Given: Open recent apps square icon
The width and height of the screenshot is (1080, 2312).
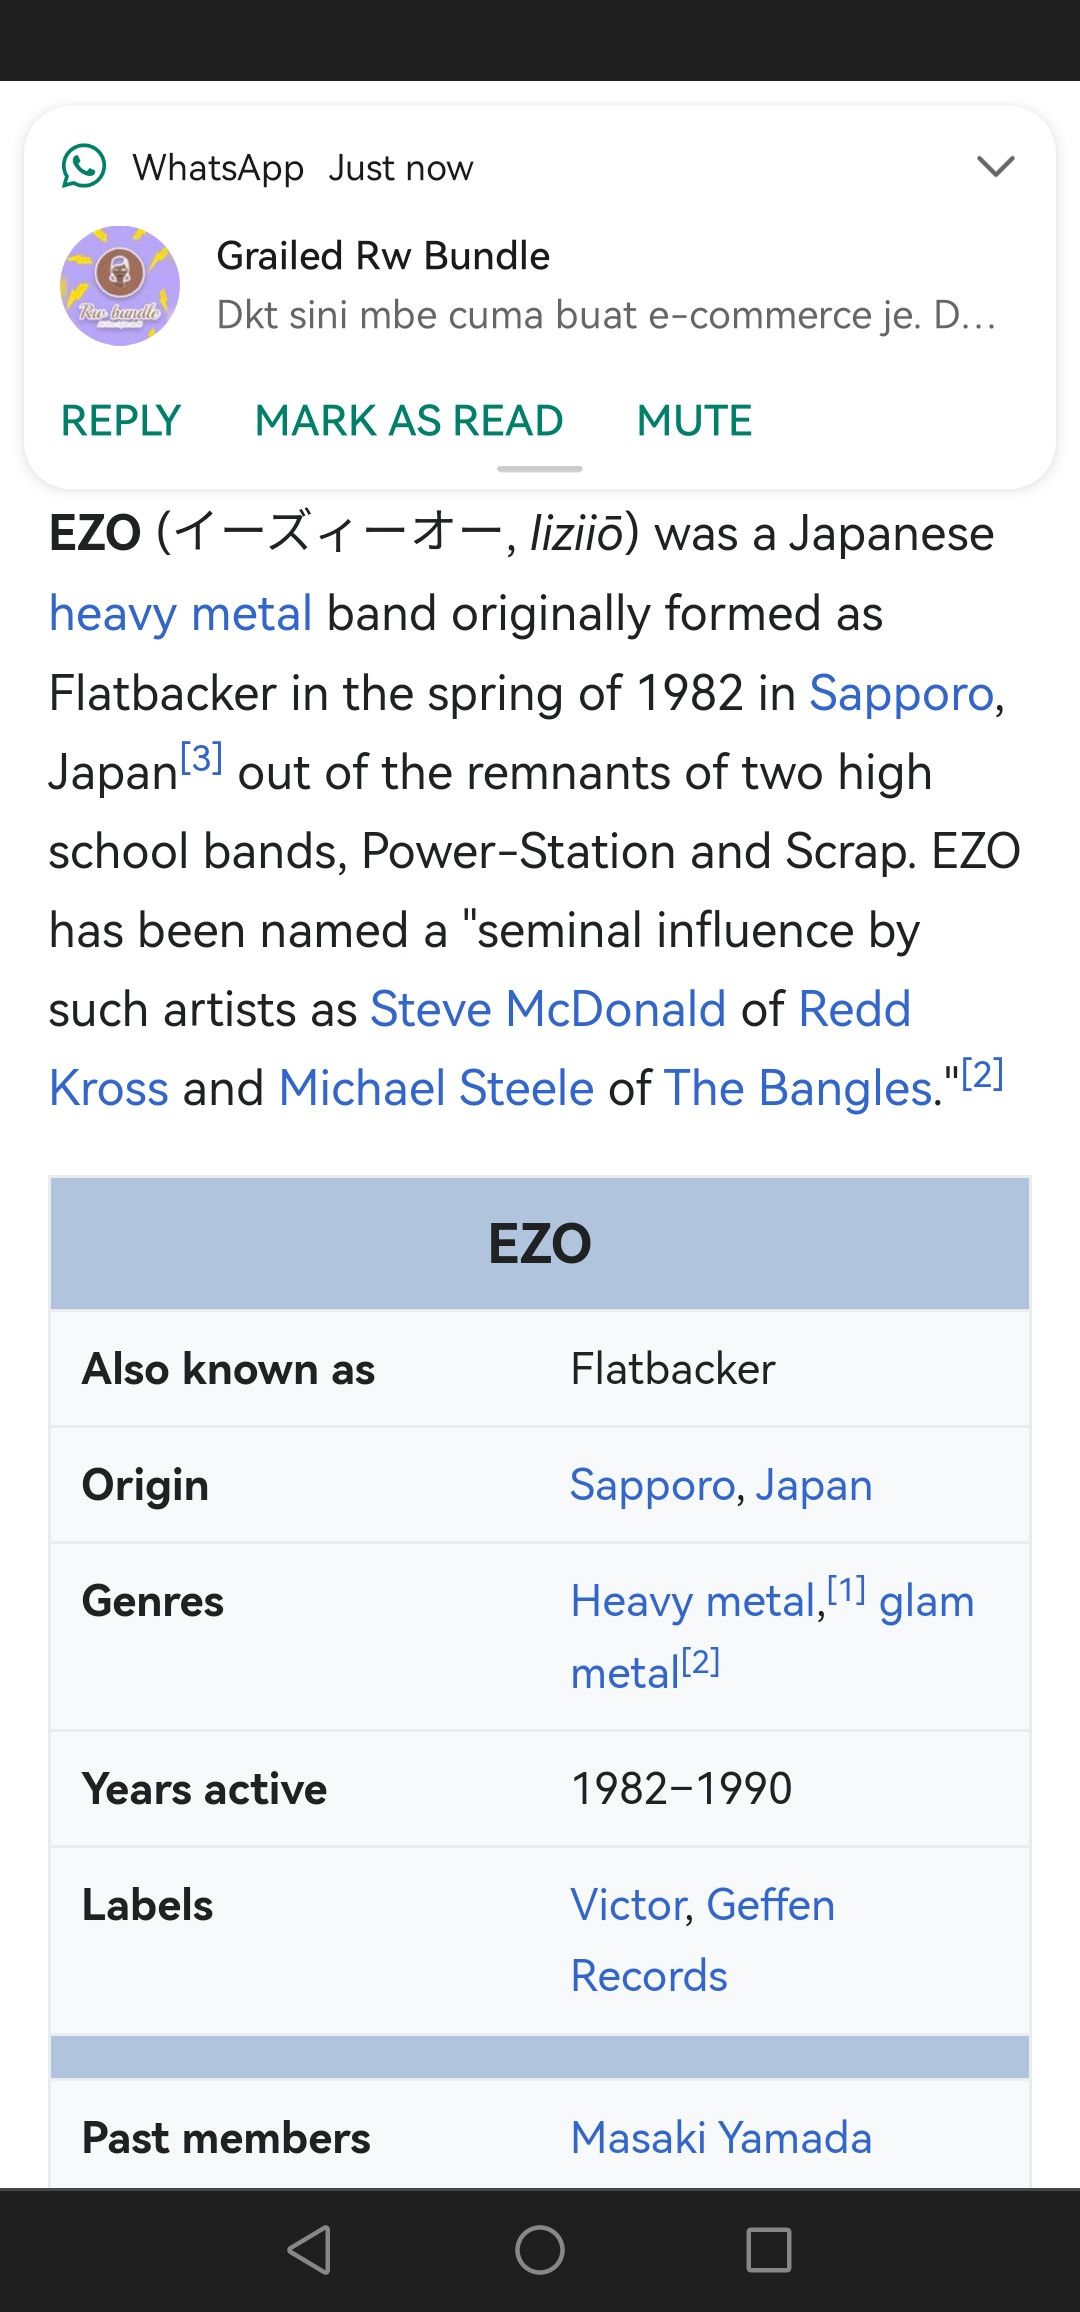Looking at the screenshot, I should [x=769, y=2250].
